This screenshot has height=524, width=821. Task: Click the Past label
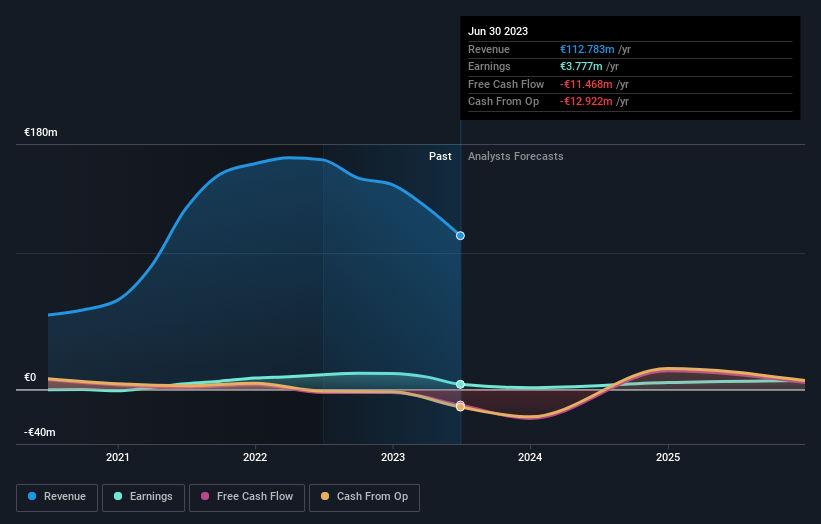440,156
